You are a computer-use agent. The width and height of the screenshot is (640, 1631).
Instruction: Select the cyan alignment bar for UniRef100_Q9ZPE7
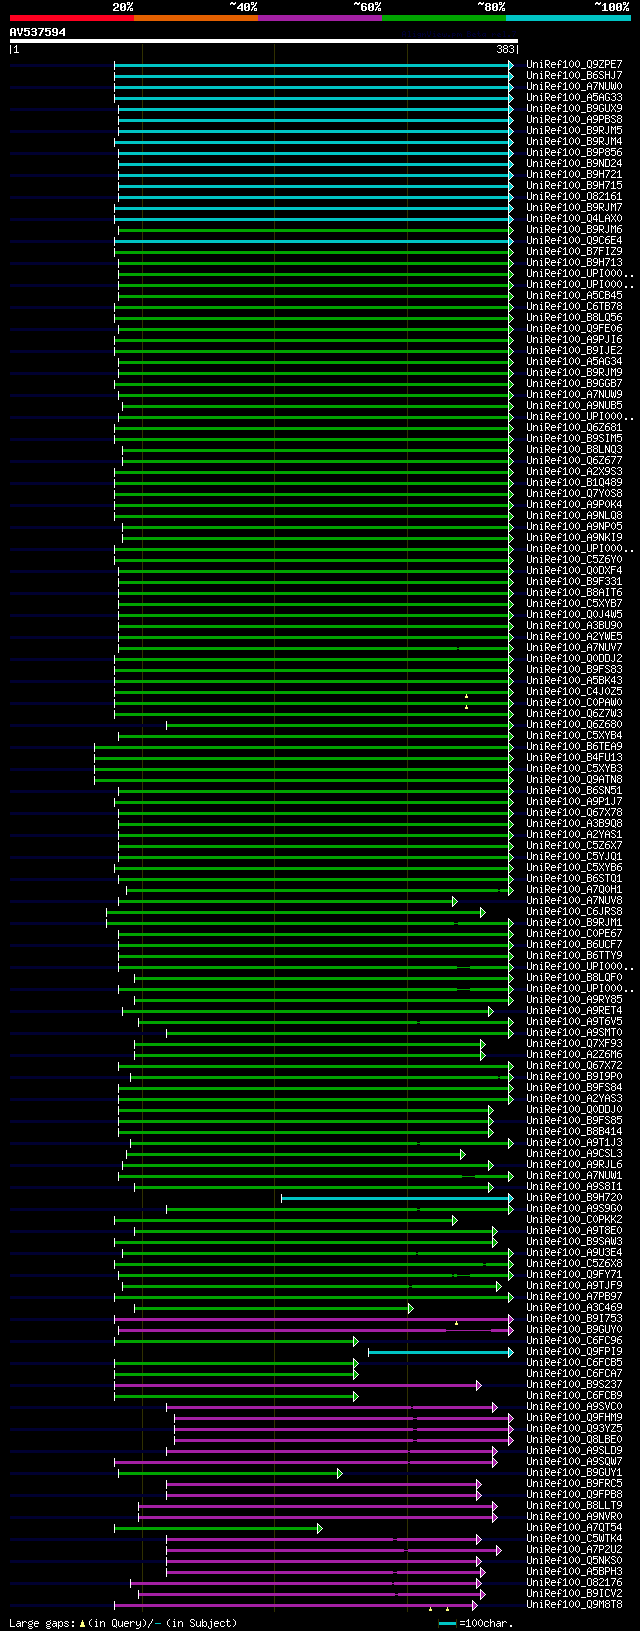[314, 65]
